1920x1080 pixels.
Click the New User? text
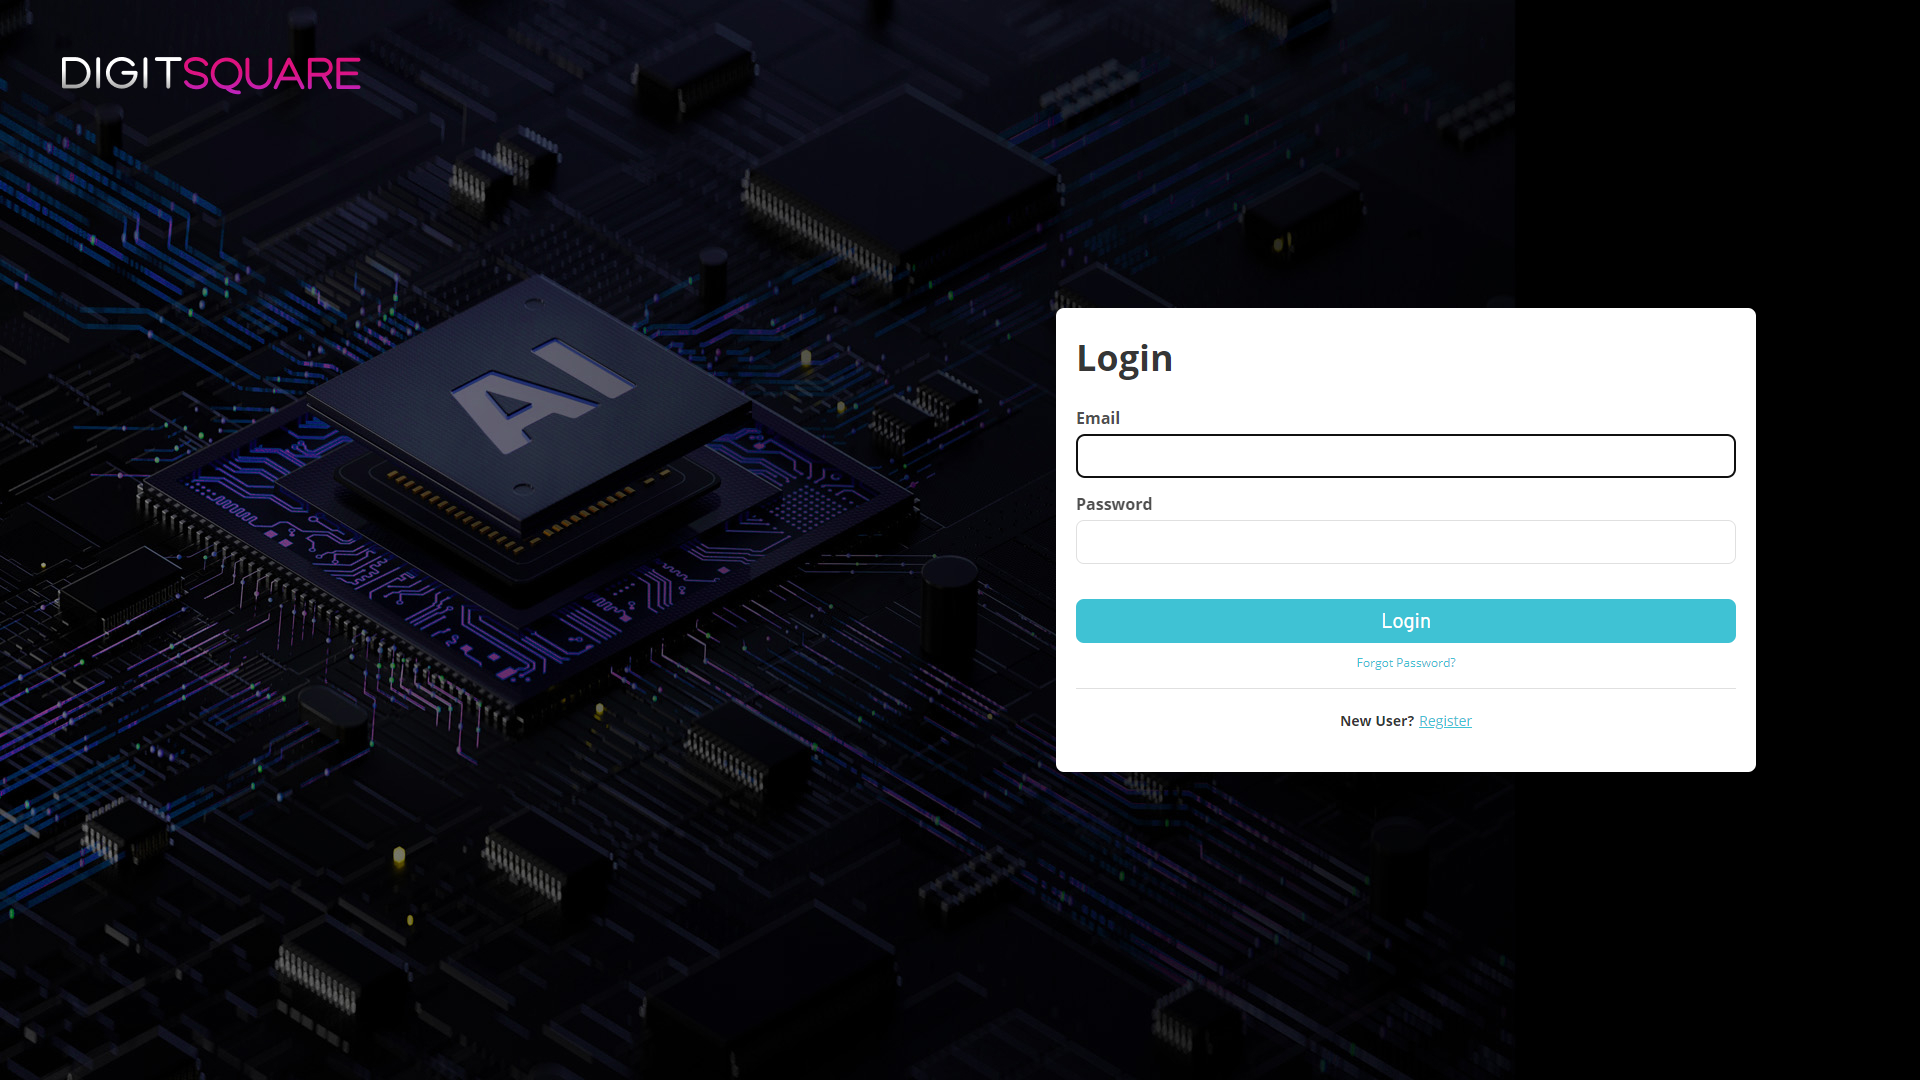[x=1377, y=720]
